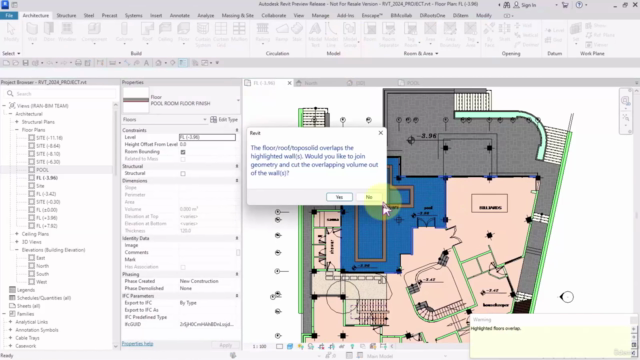Screen dimensions: 640x360
Task: Select Schedules/Quantities (all) in the browser
Action: [44, 298]
